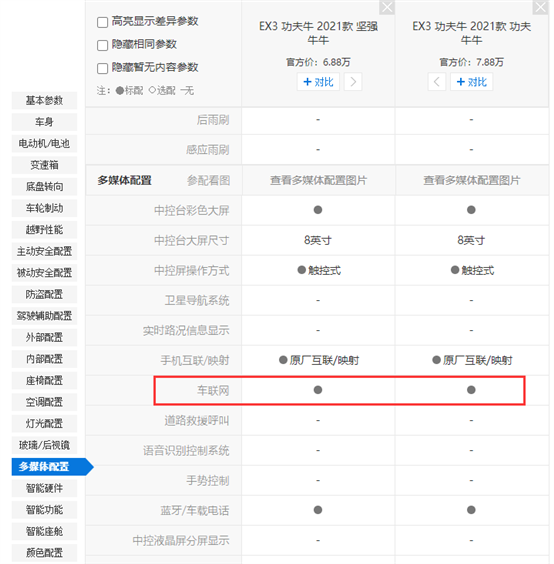Go to 变速箱 section
Screen dimensions: 554x564
click(44, 165)
